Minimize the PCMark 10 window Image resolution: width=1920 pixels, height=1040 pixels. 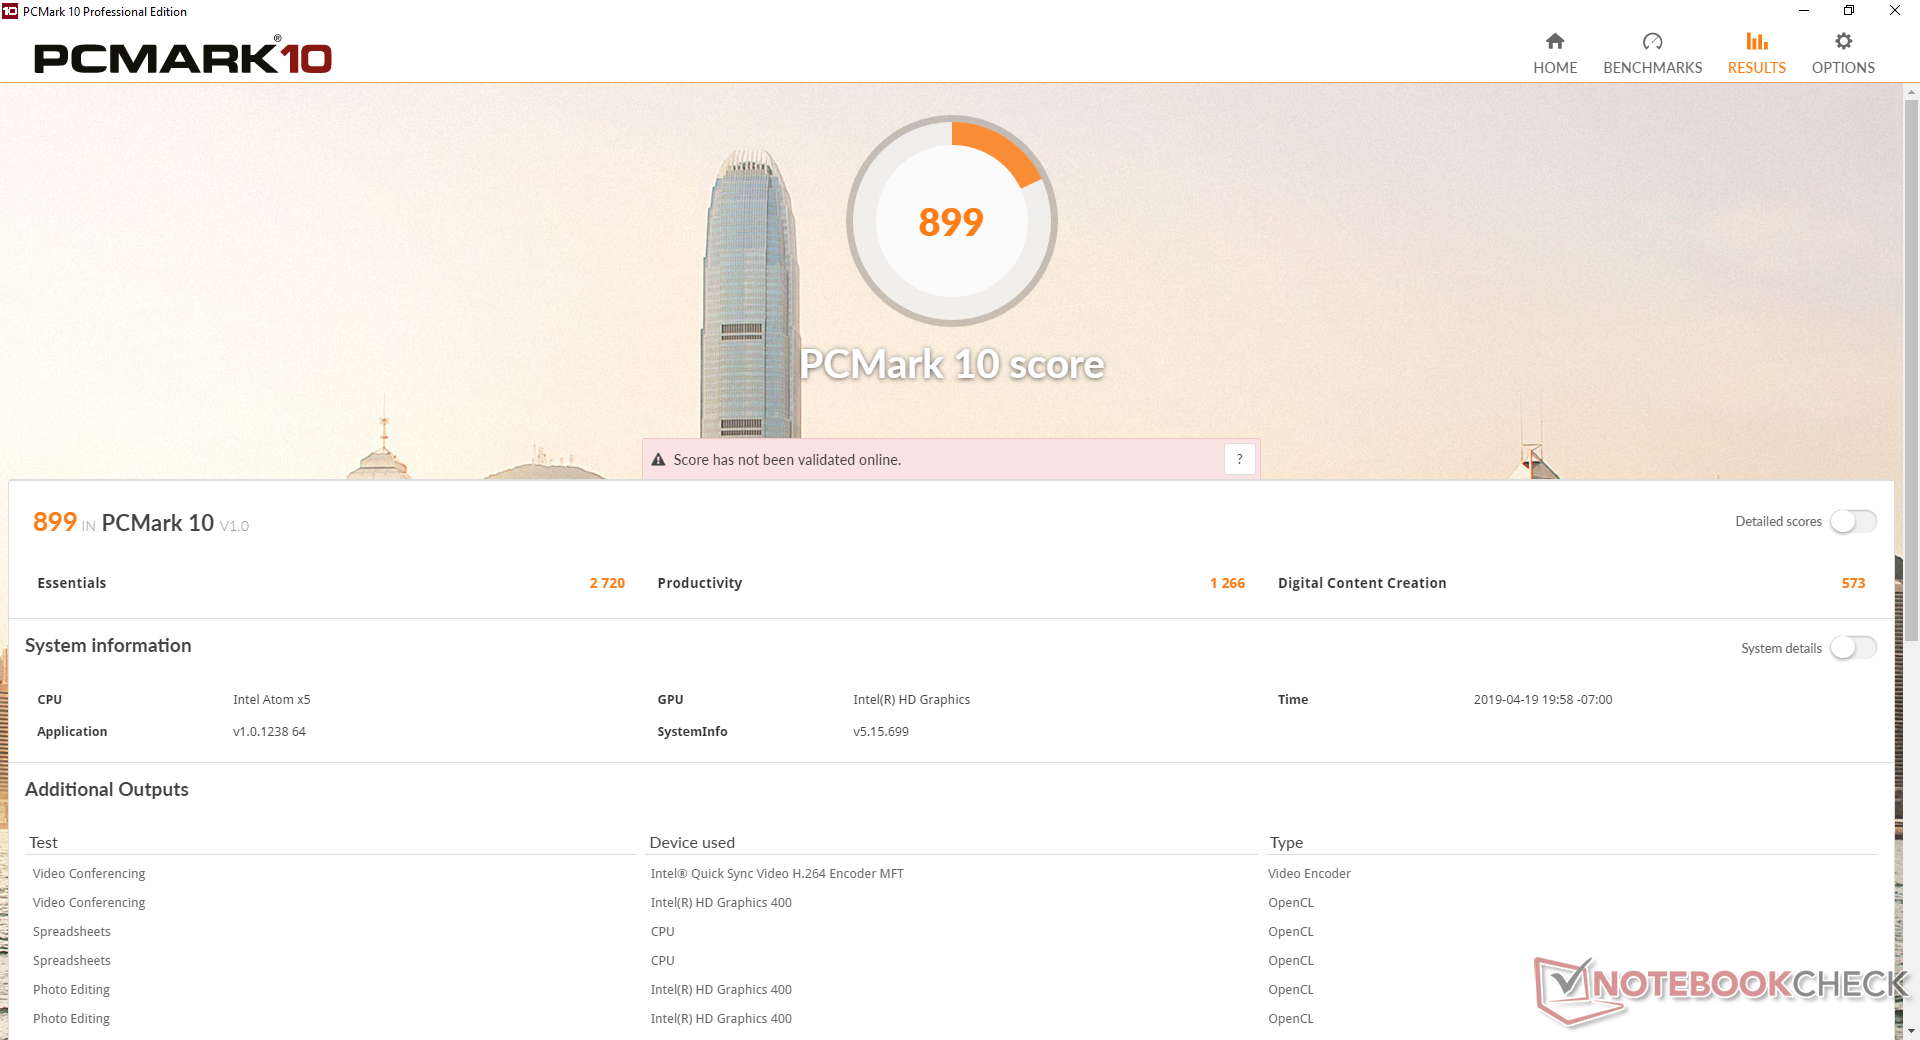(x=1803, y=11)
